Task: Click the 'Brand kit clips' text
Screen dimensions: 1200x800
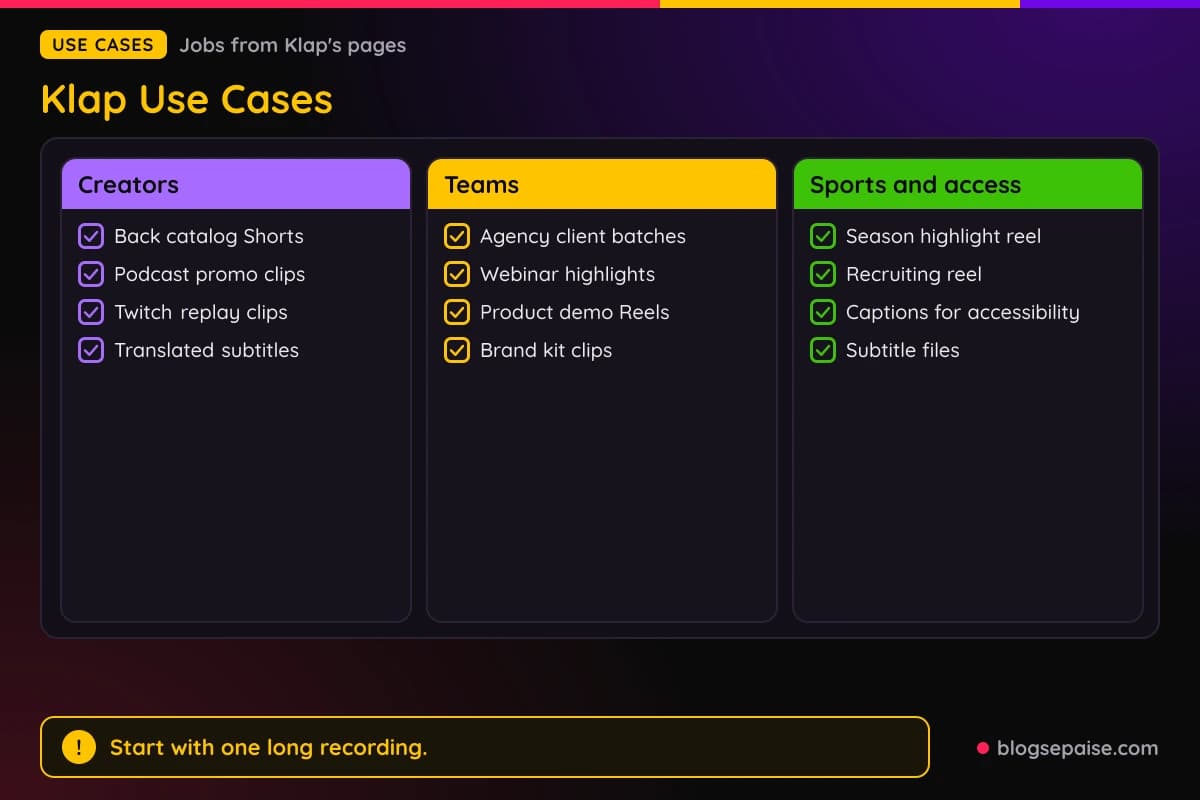Action: (x=546, y=351)
